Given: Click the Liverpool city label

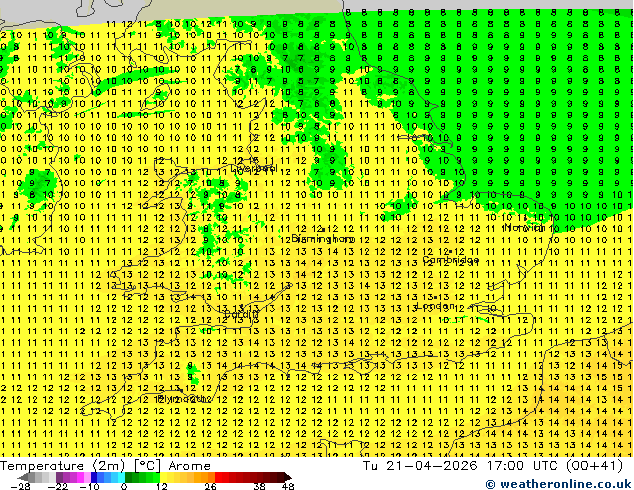Looking at the screenshot, I should coord(254,167).
